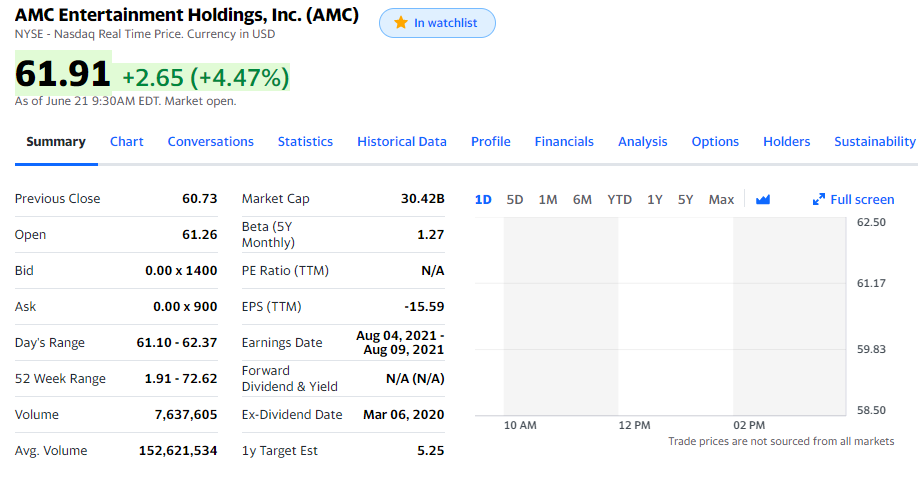Click the AMC Entertainment Holdings title
The image size is (918, 485).
[187, 15]
